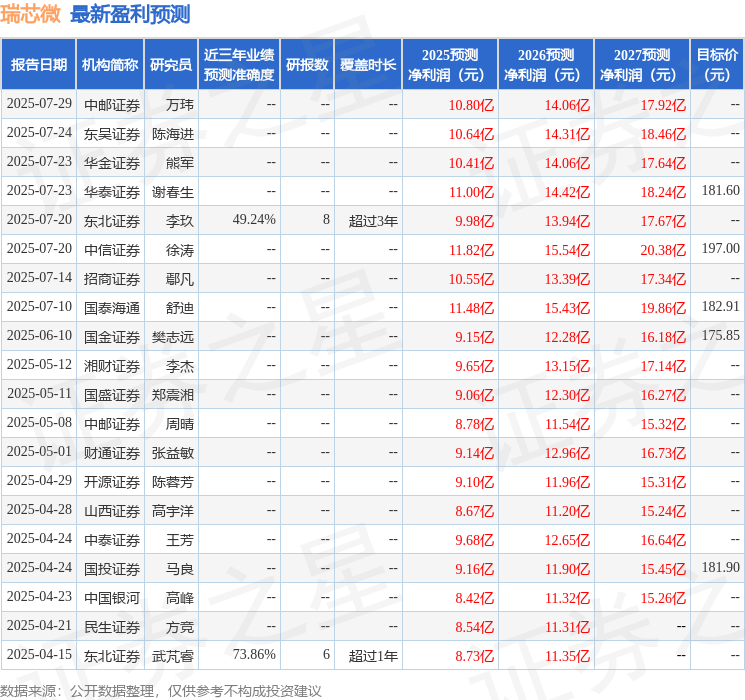Click 开源证券 institution cell
The height and width of the screenshot is (700, 745).
112,482
